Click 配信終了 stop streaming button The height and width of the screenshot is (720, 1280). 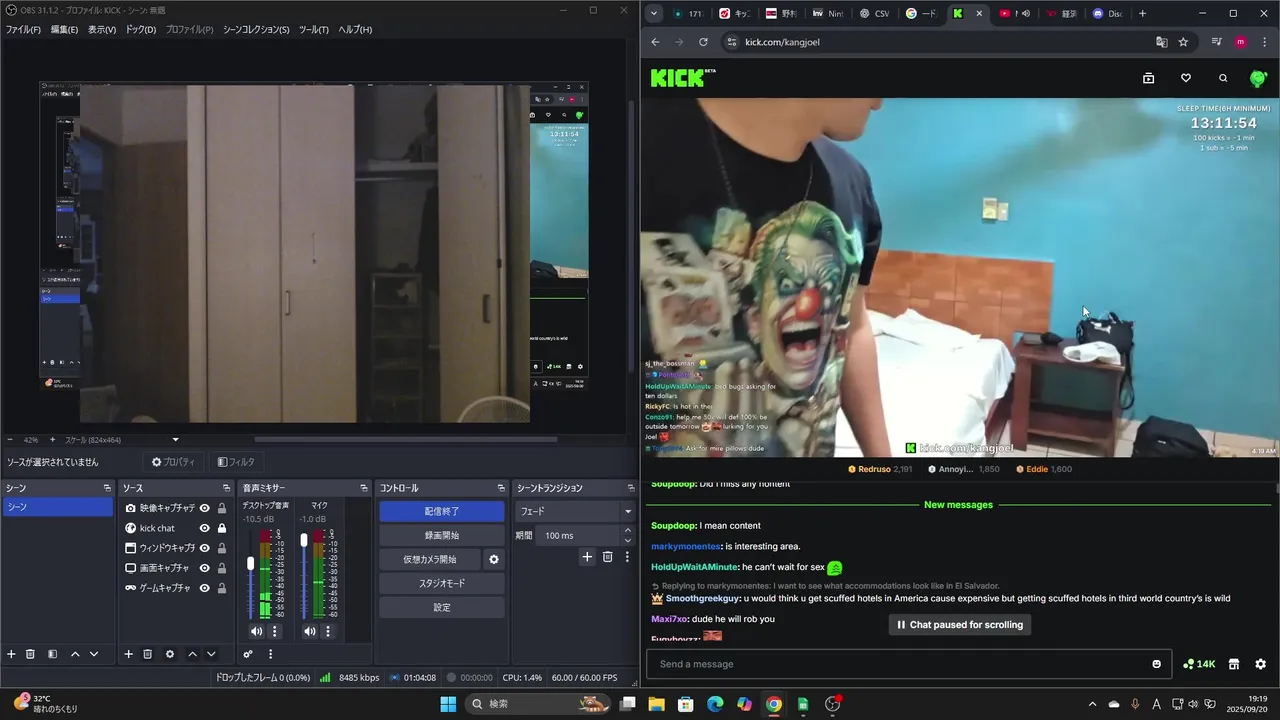pos(442,511)
